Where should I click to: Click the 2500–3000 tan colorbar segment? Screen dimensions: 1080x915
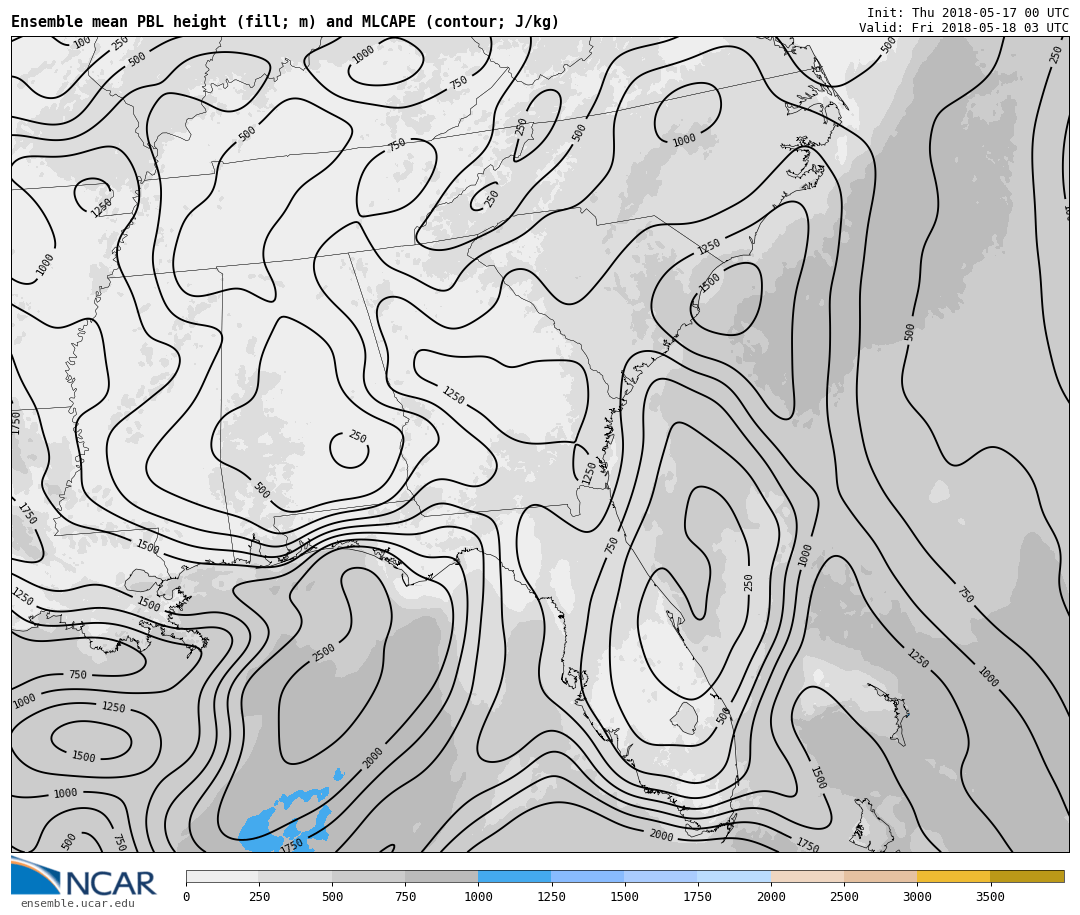[x=881, y=876]
